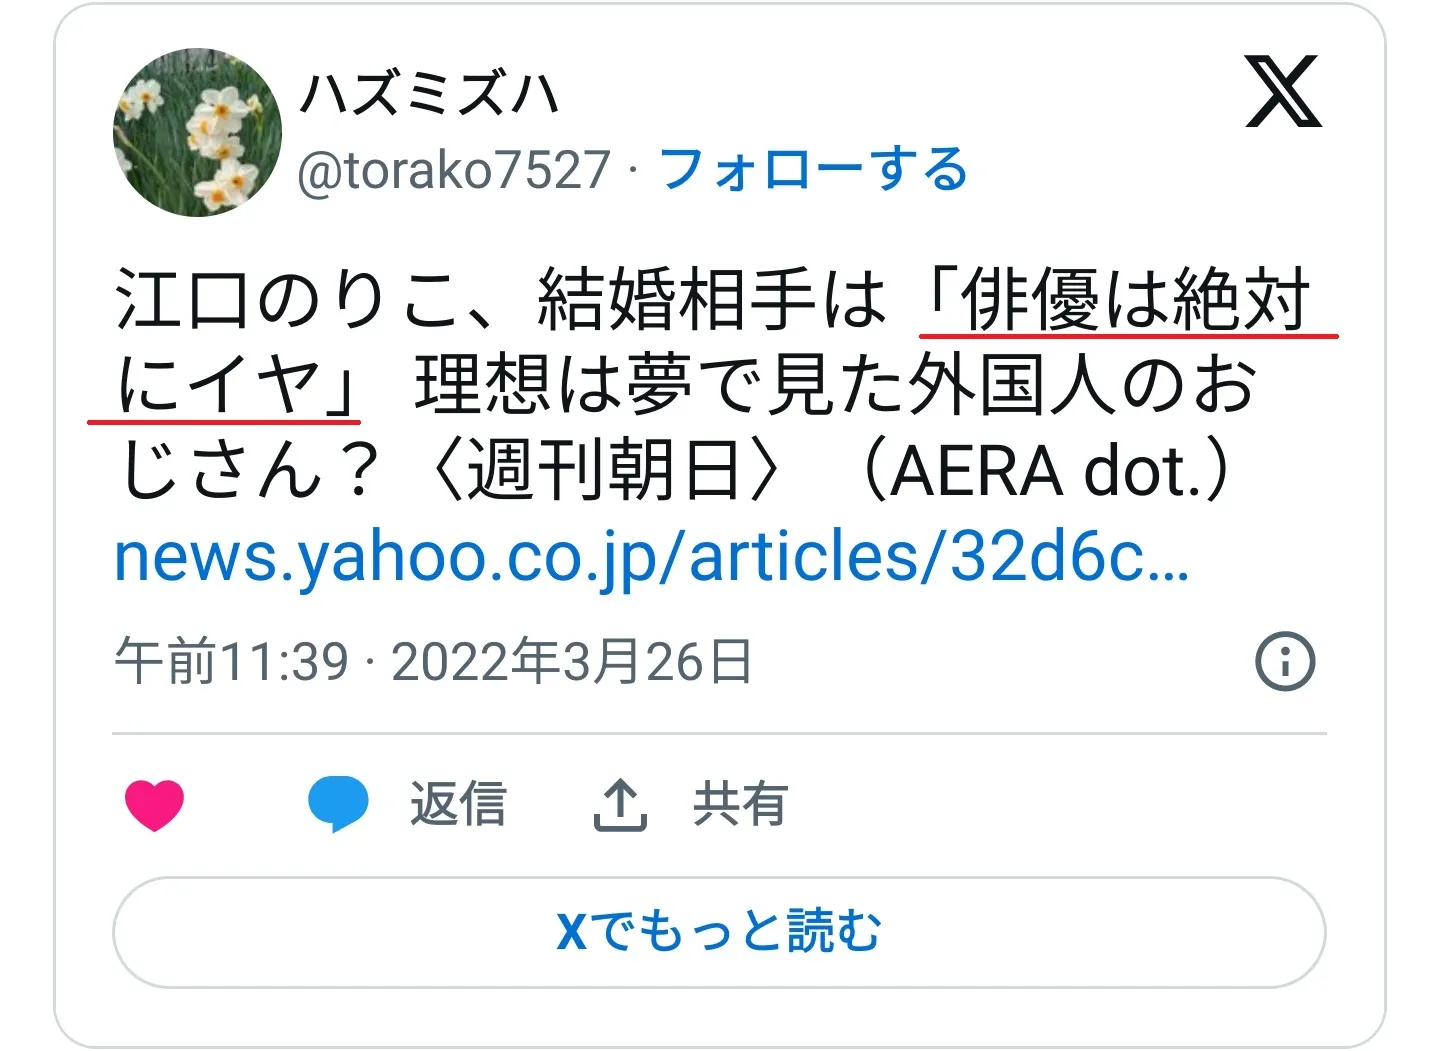Screen dimensions: 1440x1051
Task: Select the 返信 reply label
Action: tap(458, 804)
